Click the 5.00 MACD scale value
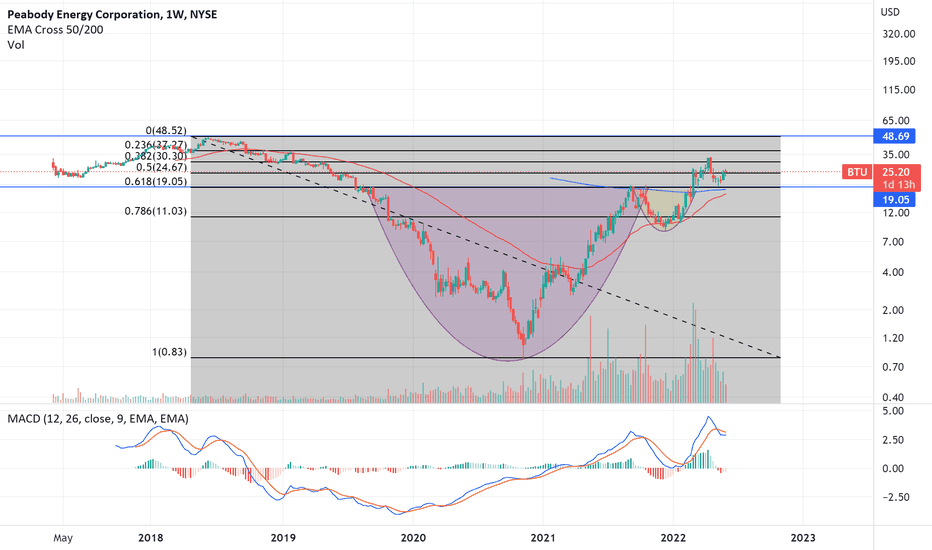 click(893, 411)
